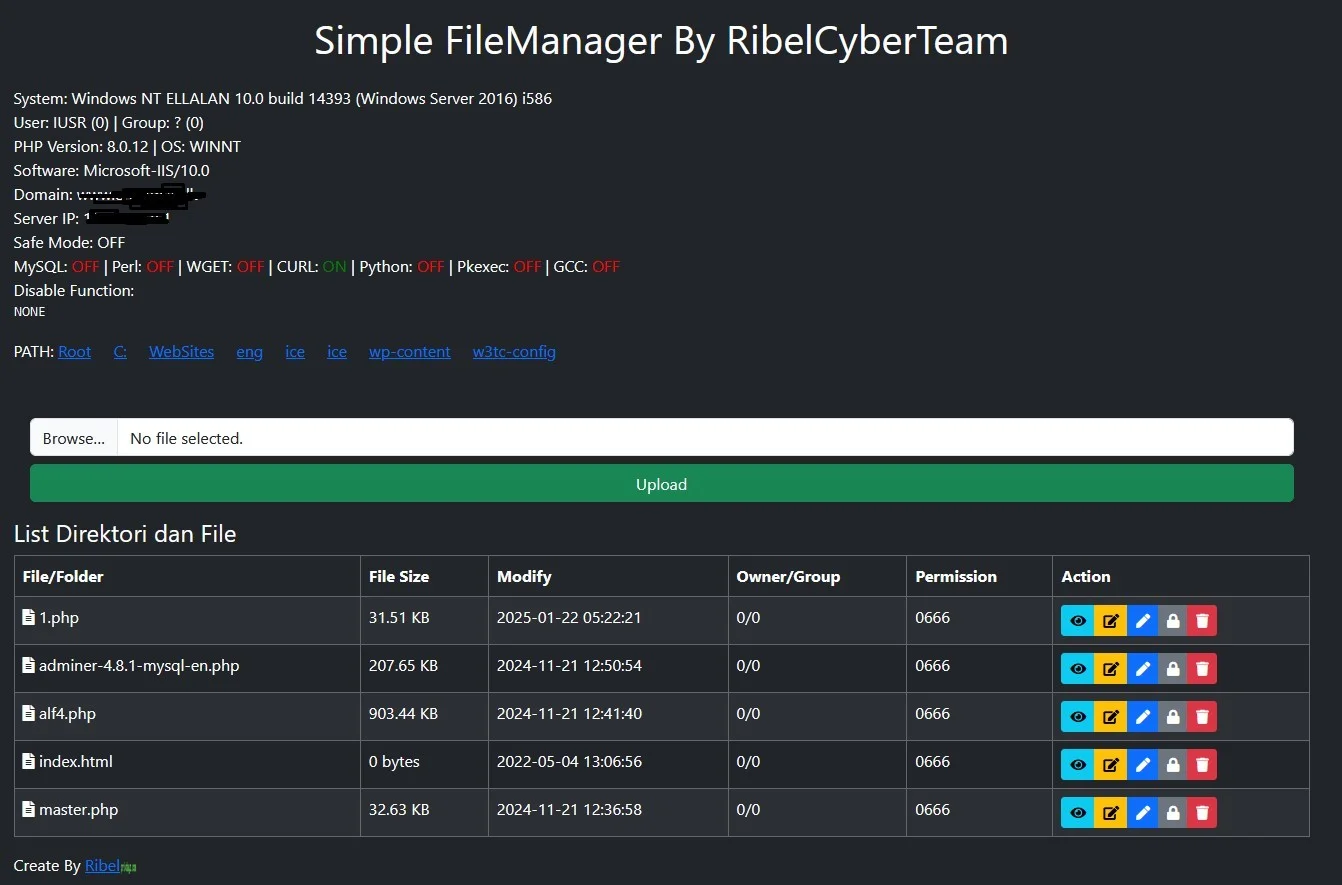Screen dimensions: 1342x885
Task: Open the Root path link
Action: pos(74,351)
